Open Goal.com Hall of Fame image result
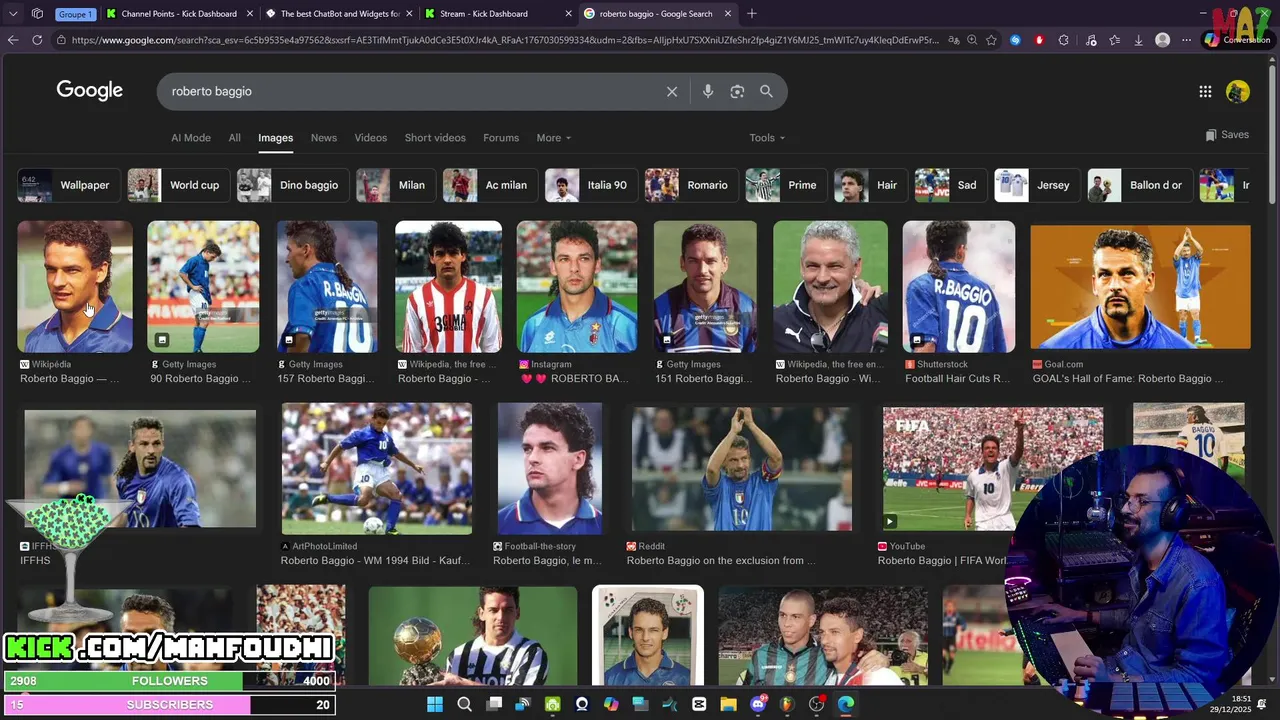The image size is (1280, 720). 1140,287
